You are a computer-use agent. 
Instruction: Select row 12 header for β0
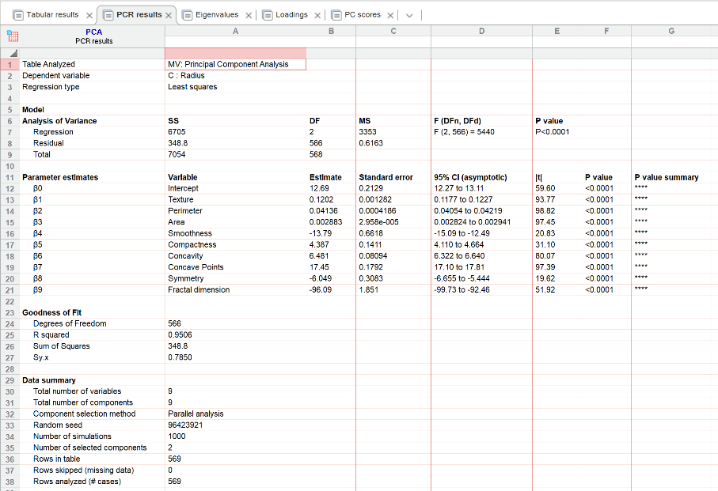[x=10, y=189]
